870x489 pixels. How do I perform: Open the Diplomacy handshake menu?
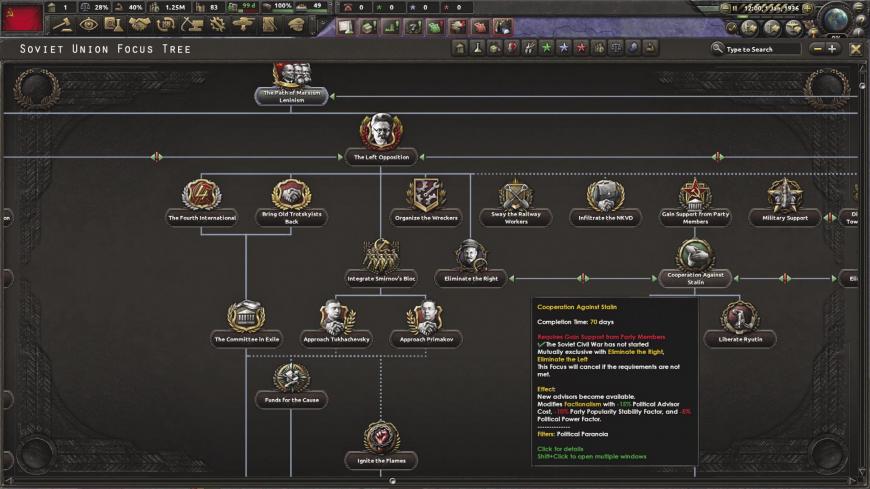click(139, 25)
